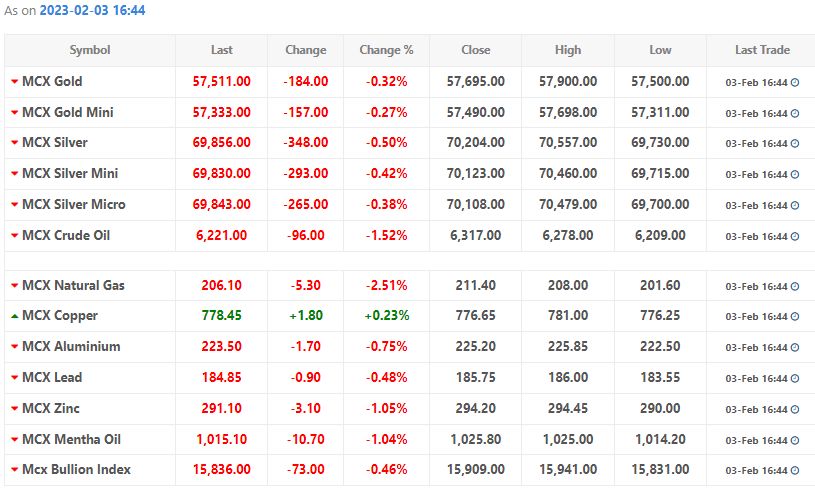Click the Close column header
Viewport: 815px width, 490px height.
pyautogui.click(x=476, y=50)
